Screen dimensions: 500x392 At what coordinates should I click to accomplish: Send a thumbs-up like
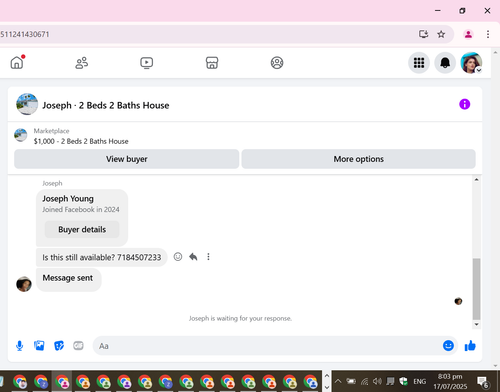(x=470, y=346)
